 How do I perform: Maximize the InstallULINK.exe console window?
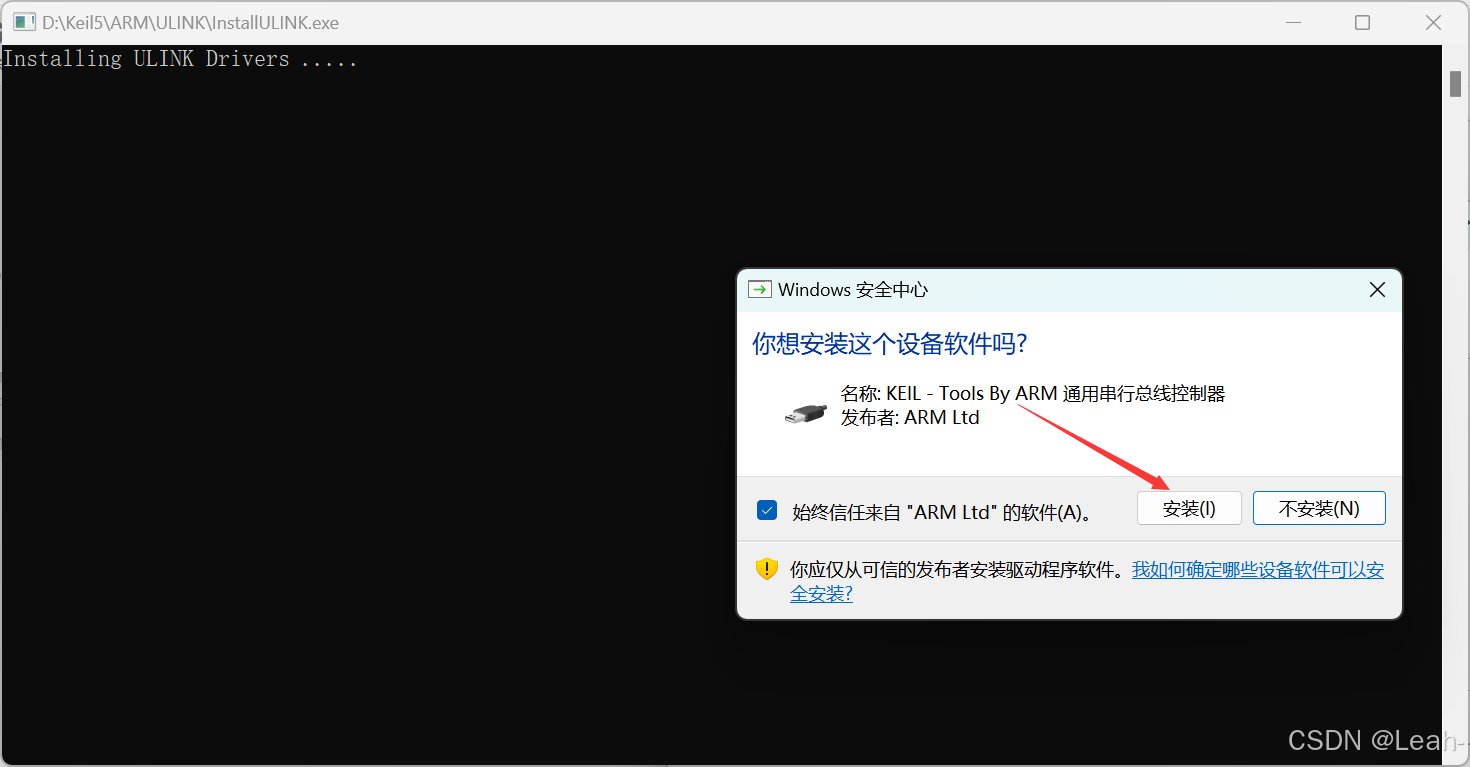pos(1362,22)
